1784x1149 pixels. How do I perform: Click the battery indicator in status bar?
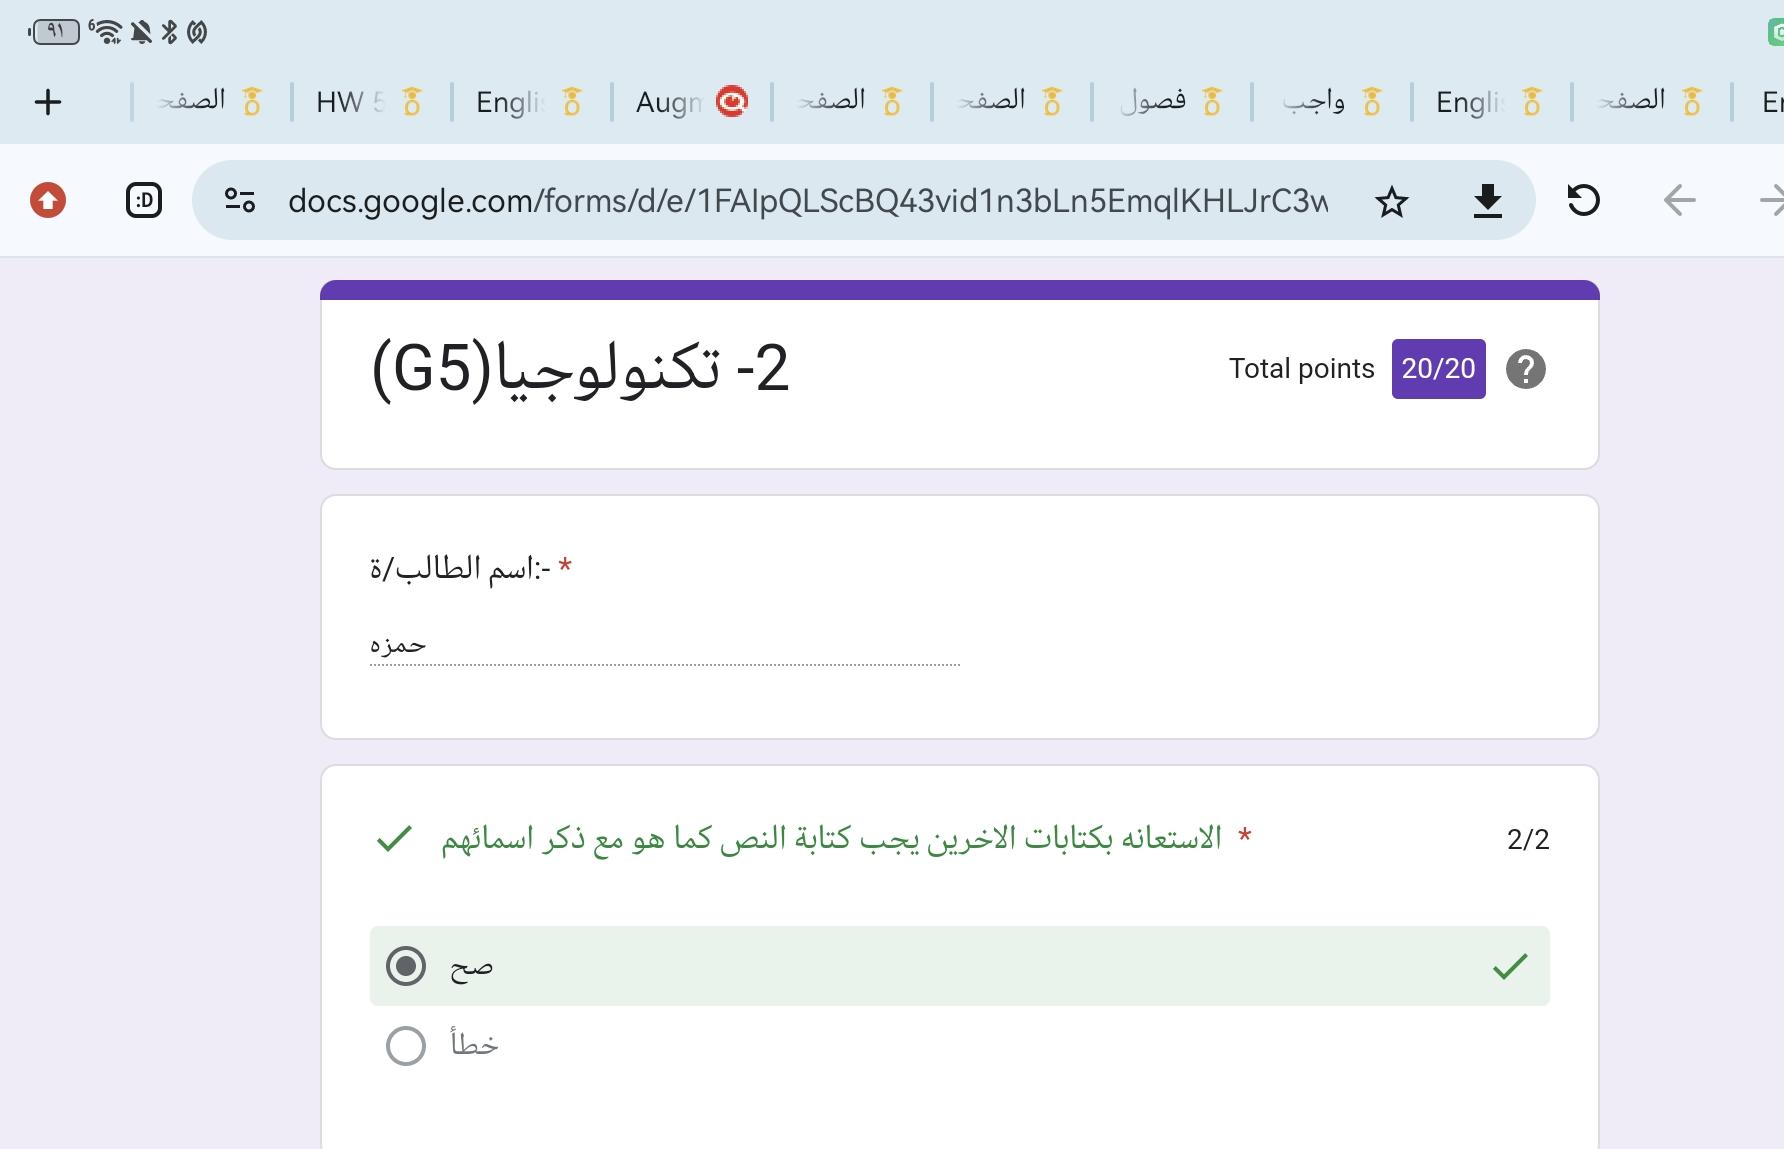[55, 32]
